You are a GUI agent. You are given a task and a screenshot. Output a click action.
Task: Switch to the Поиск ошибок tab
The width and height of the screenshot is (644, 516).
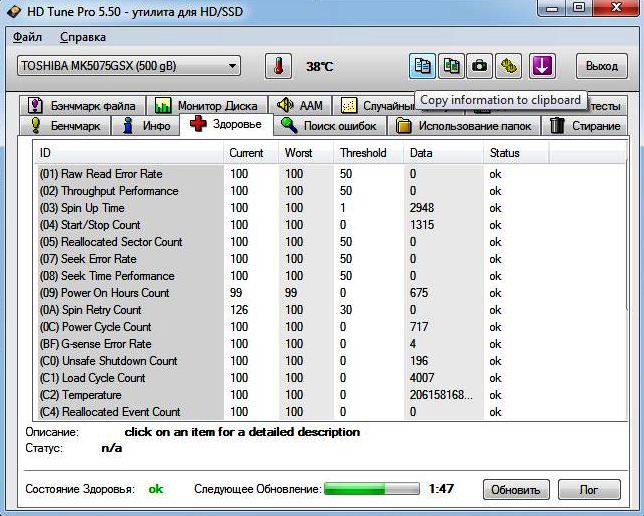pyautogui.click(x=330, y=125)
